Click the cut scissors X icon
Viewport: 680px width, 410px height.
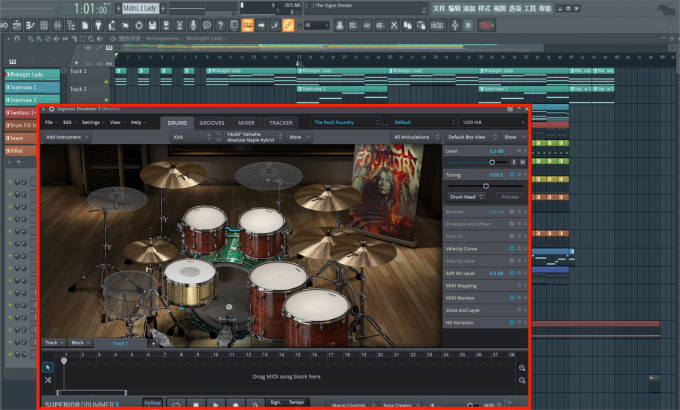point(394,26)
